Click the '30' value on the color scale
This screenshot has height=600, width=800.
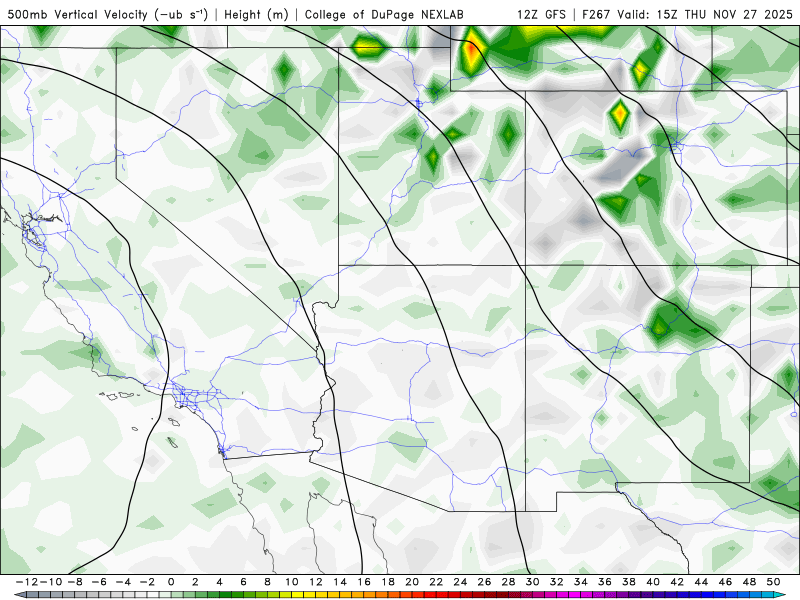point(533,582)
